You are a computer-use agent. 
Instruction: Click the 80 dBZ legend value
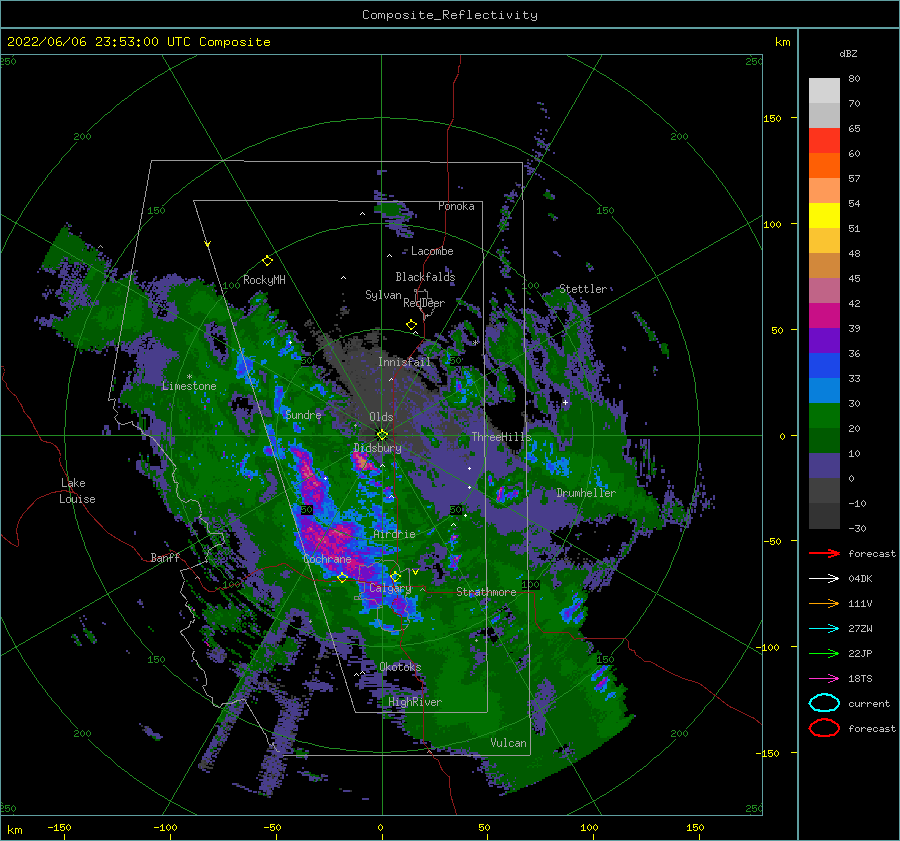(854, 79)
